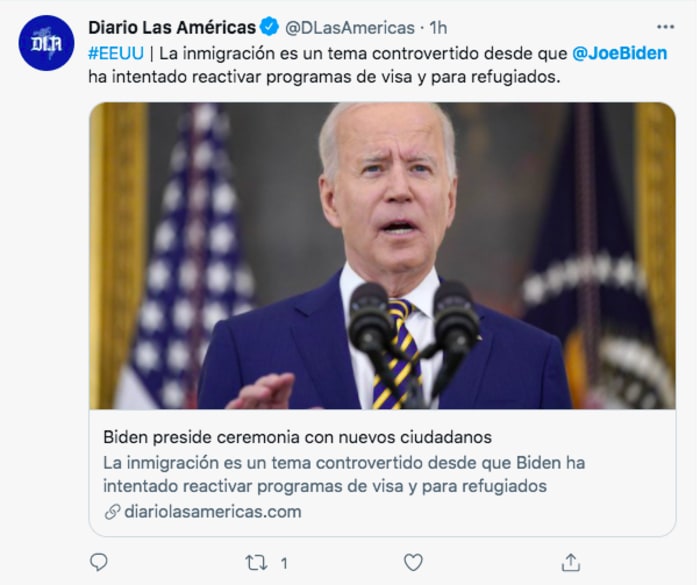Open the #EEUU hashtag
700x585 pixels.
click(x=116, y=54)
